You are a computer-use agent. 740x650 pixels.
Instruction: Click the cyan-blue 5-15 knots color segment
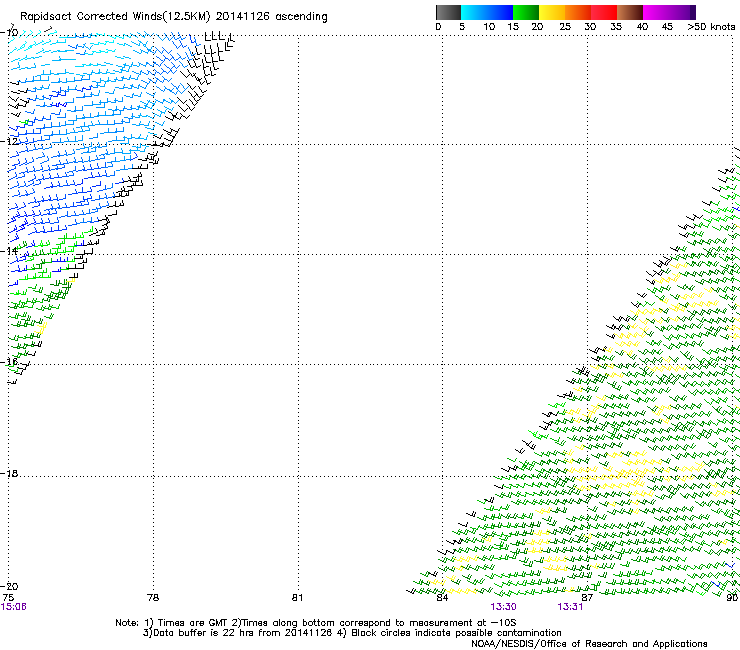(487, 12)
